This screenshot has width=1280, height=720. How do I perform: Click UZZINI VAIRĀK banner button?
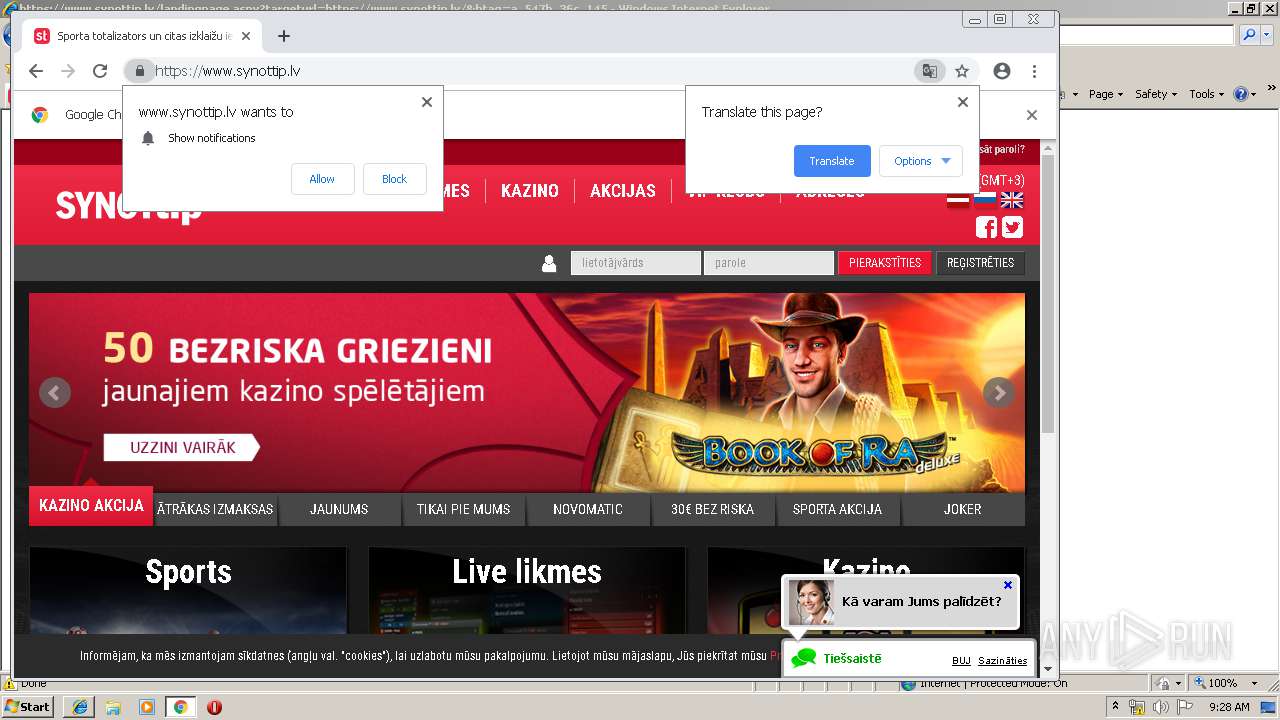(x=182, y=448)
